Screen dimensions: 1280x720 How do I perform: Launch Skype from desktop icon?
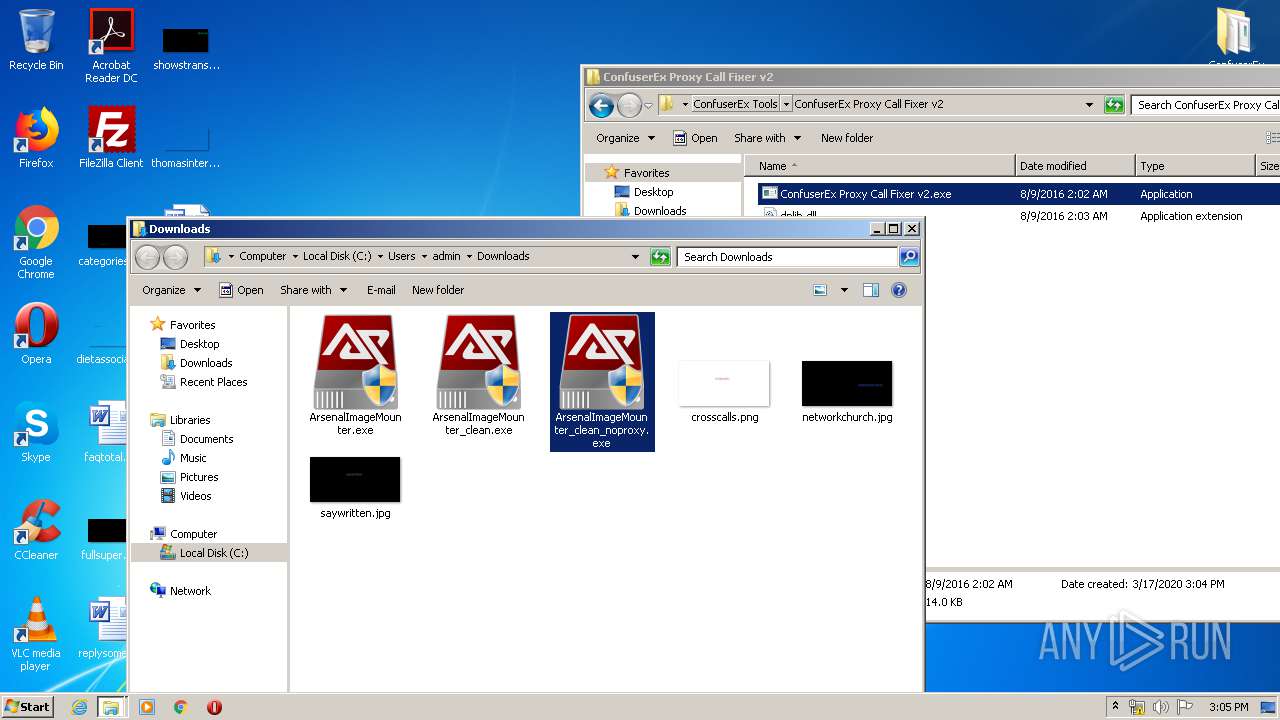click(x=36, y=432)
